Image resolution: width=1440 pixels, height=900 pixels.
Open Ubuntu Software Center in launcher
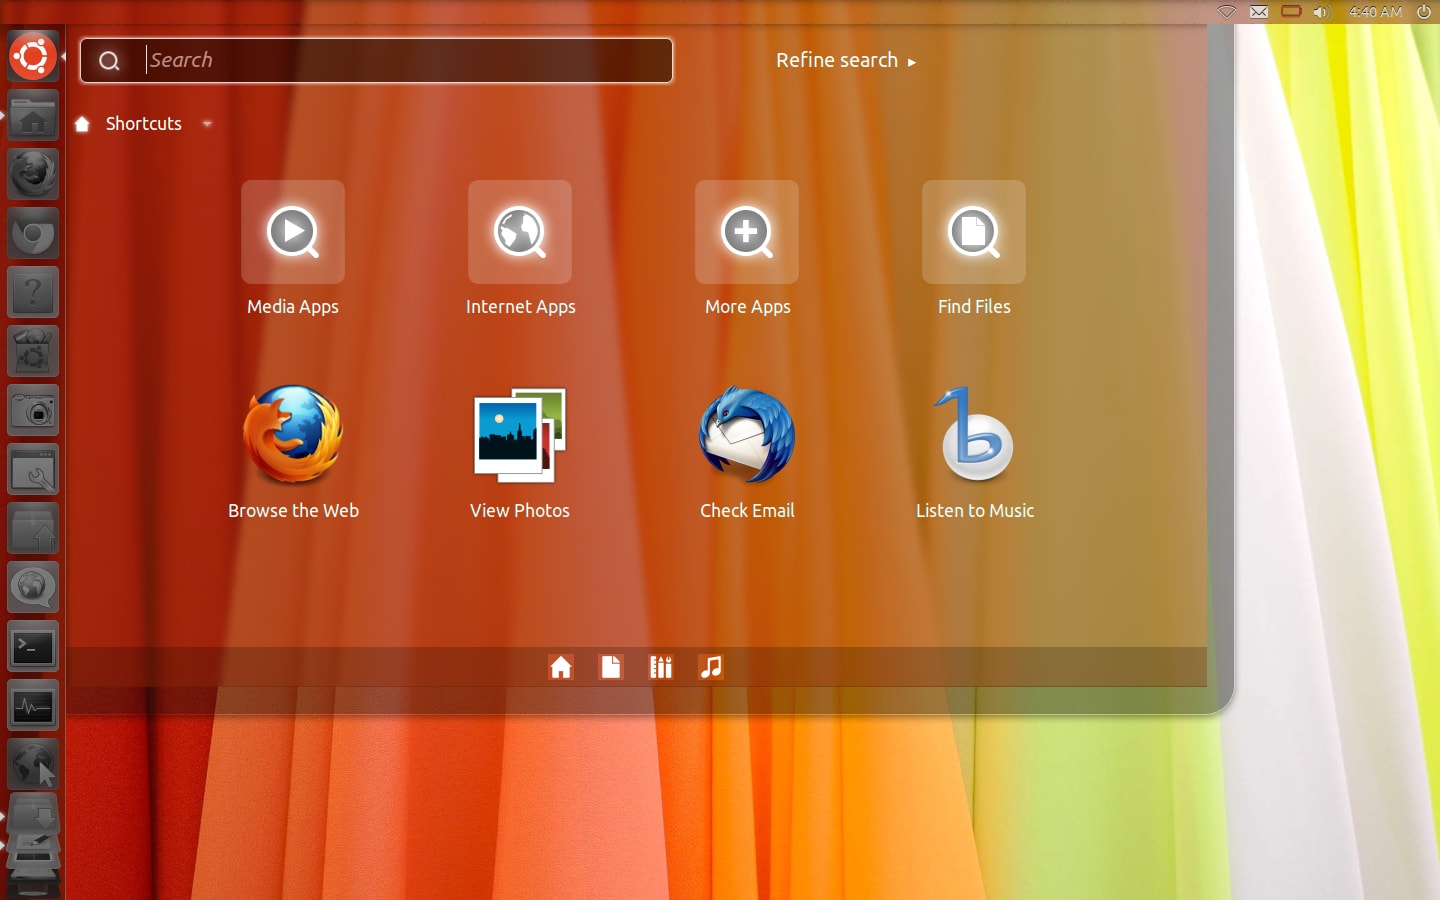[x=33, y=351]
